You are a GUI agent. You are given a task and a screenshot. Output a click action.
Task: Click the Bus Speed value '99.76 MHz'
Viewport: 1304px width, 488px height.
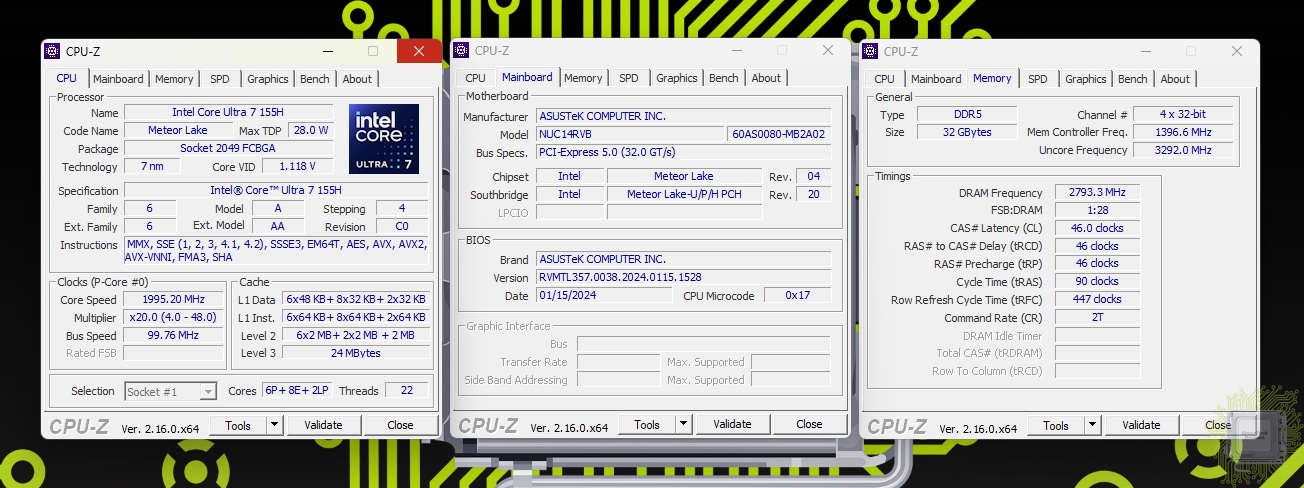(x=174, y=335)
